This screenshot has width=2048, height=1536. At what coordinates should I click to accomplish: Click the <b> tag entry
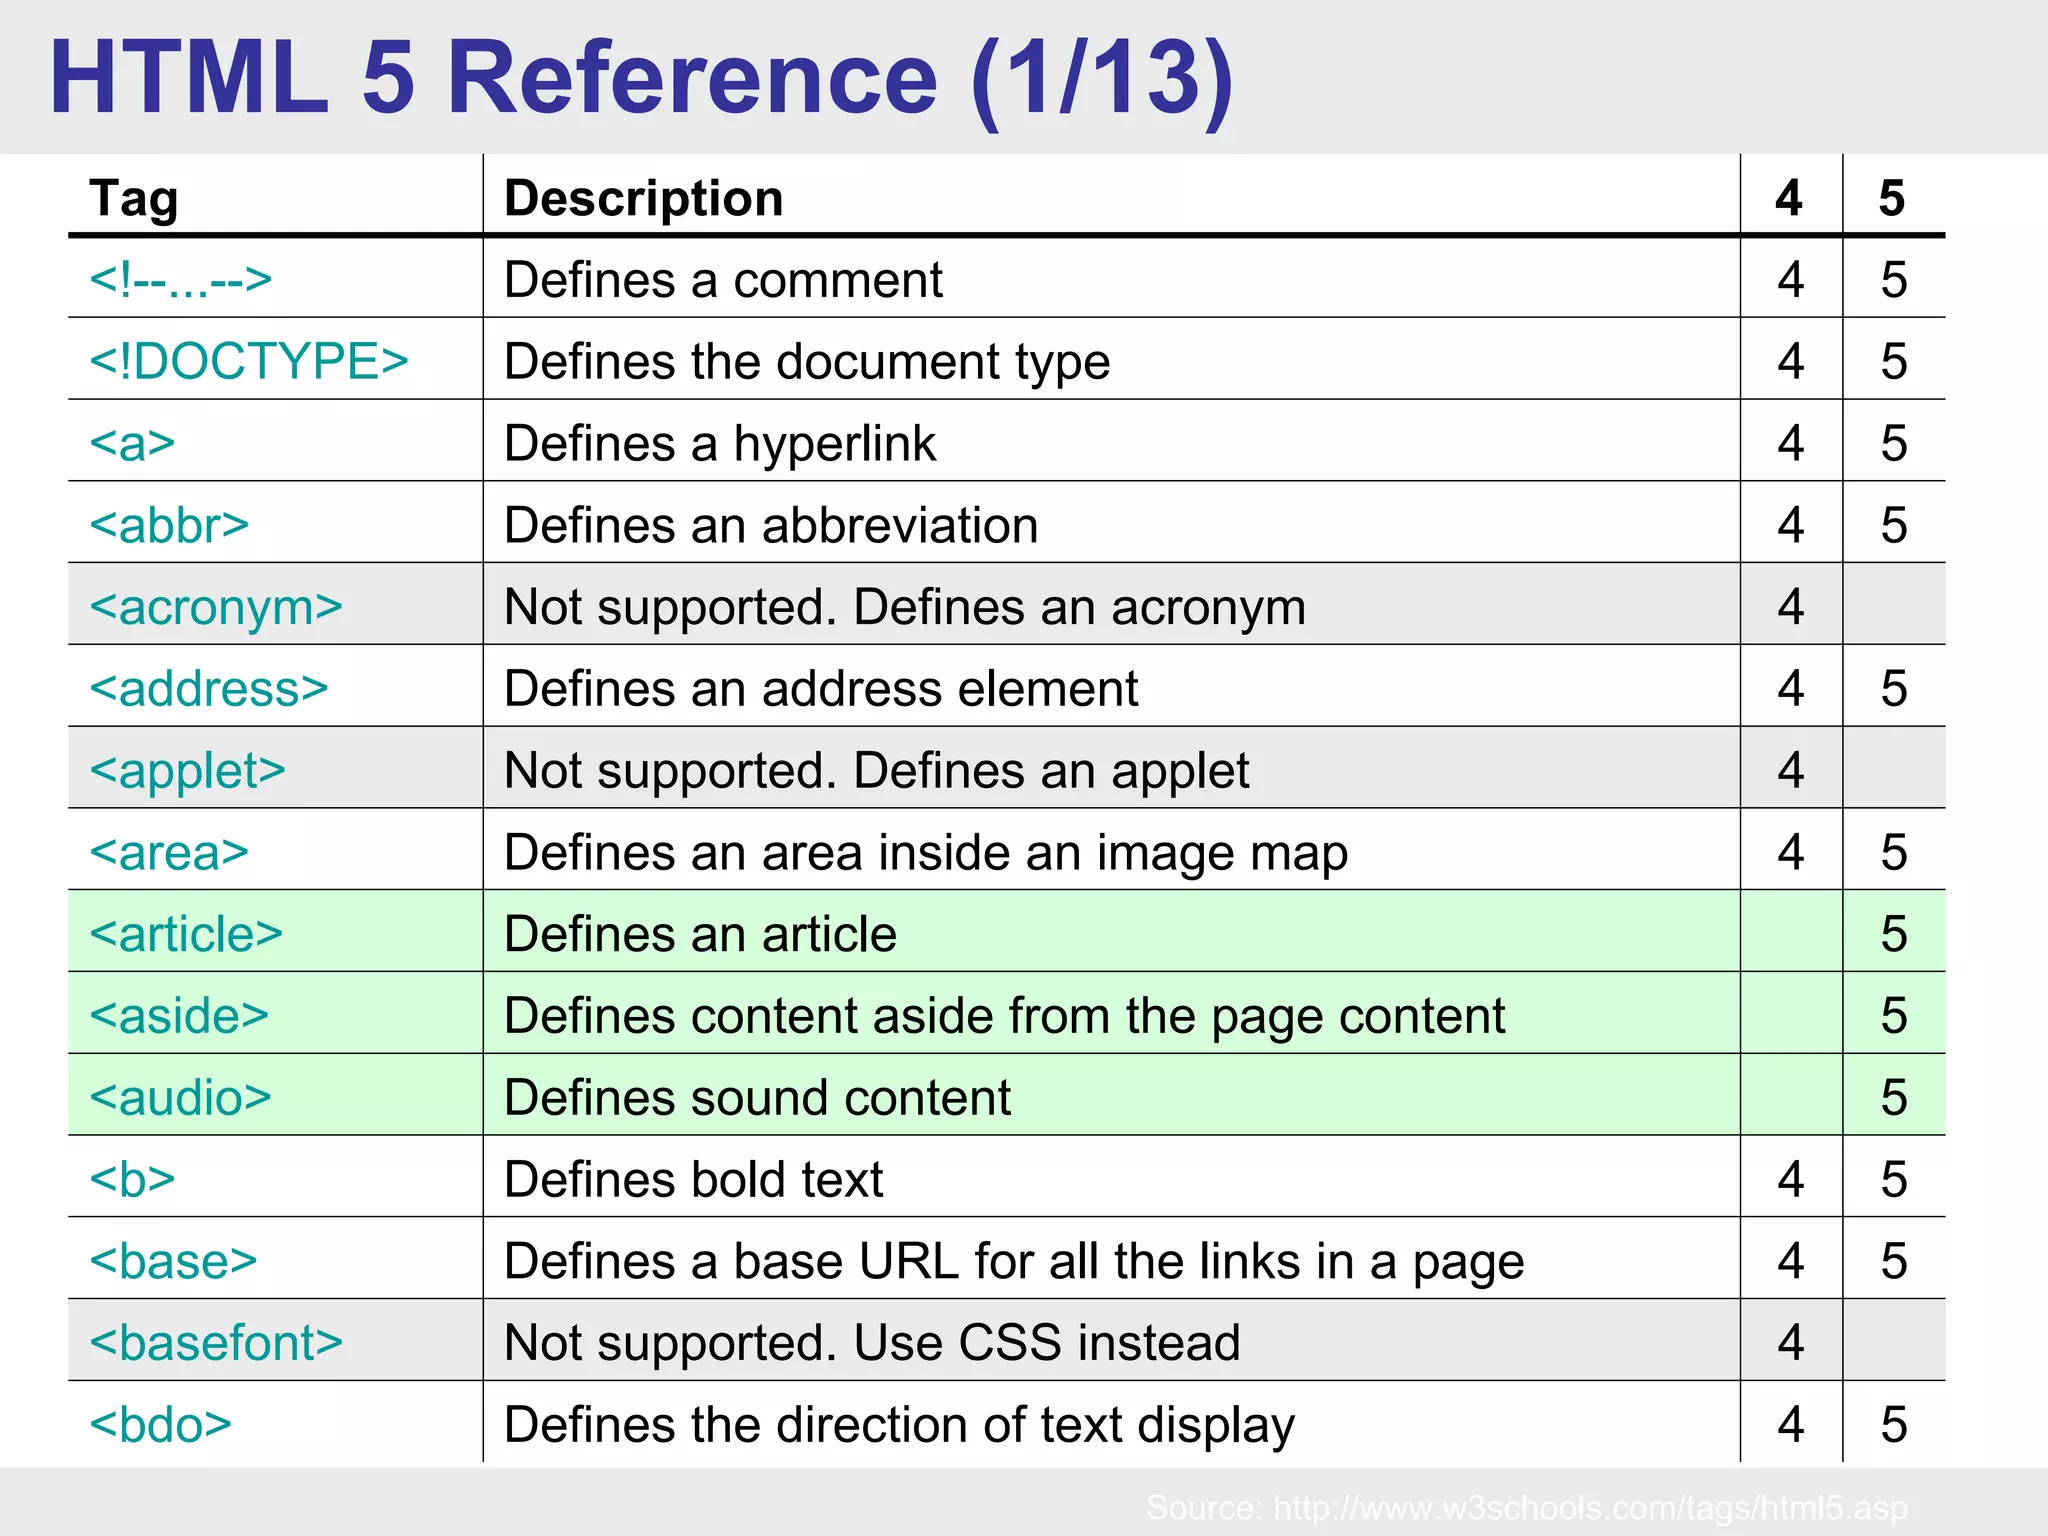click(132, 1180)
